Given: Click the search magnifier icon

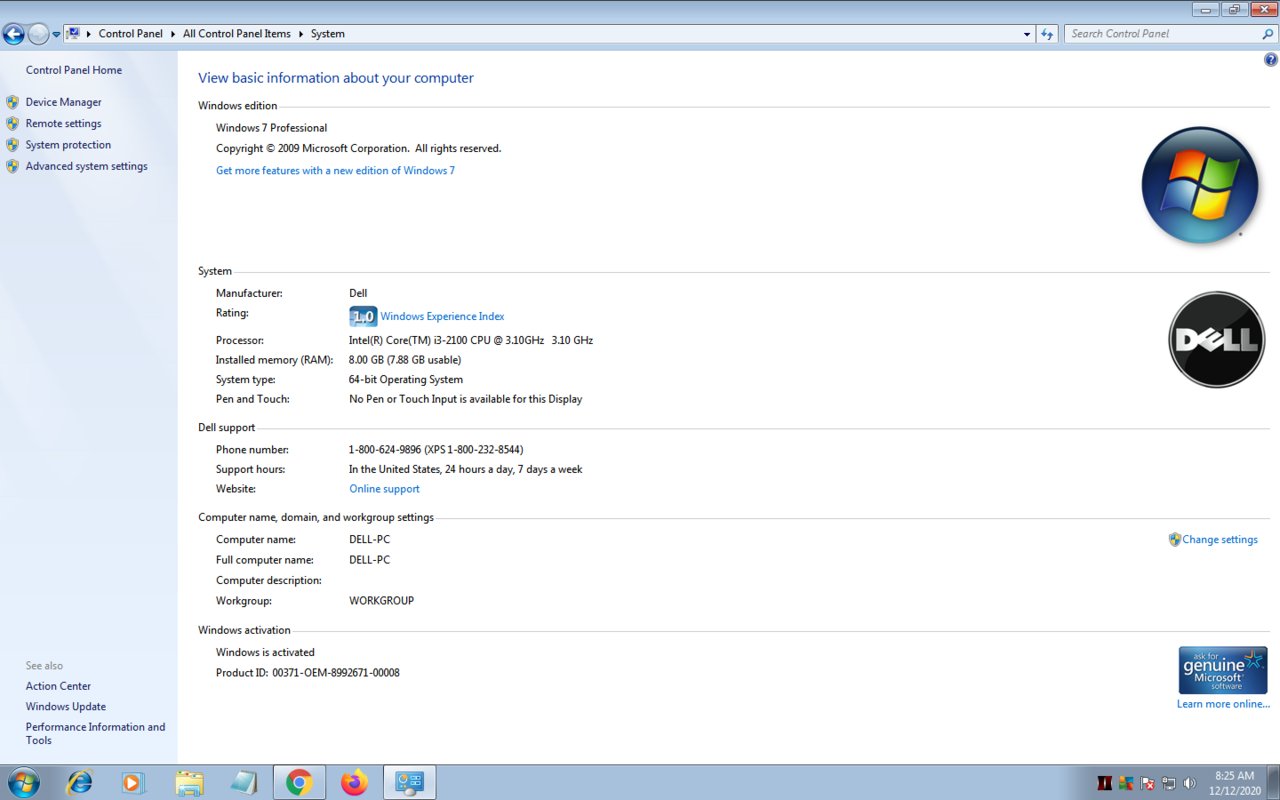Looking at the screenshot, I should [x=1268, y=34].
